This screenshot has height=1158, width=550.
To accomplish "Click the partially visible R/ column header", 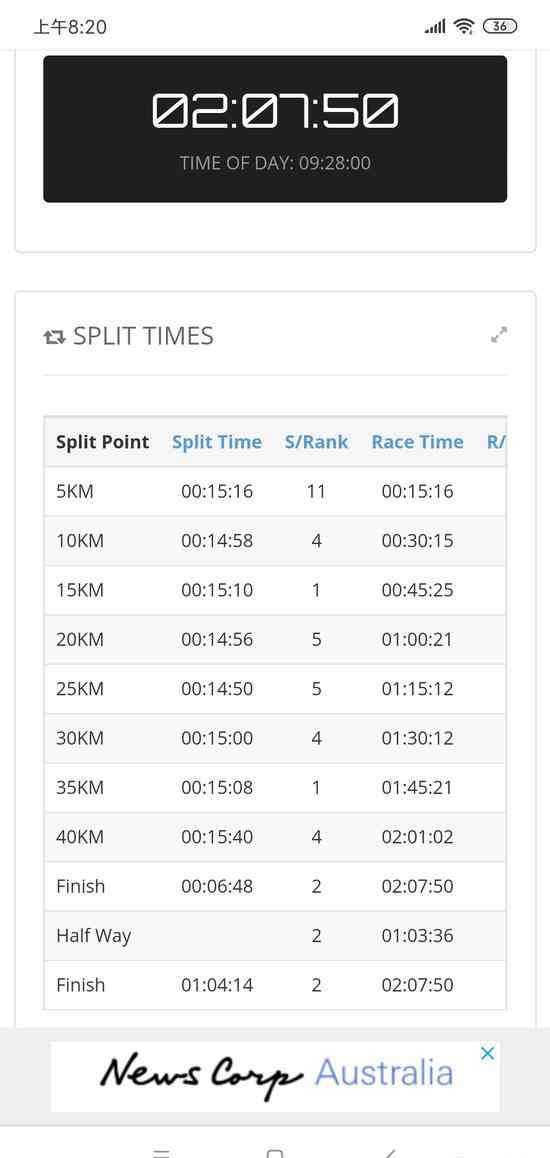I will click(496, 442).
